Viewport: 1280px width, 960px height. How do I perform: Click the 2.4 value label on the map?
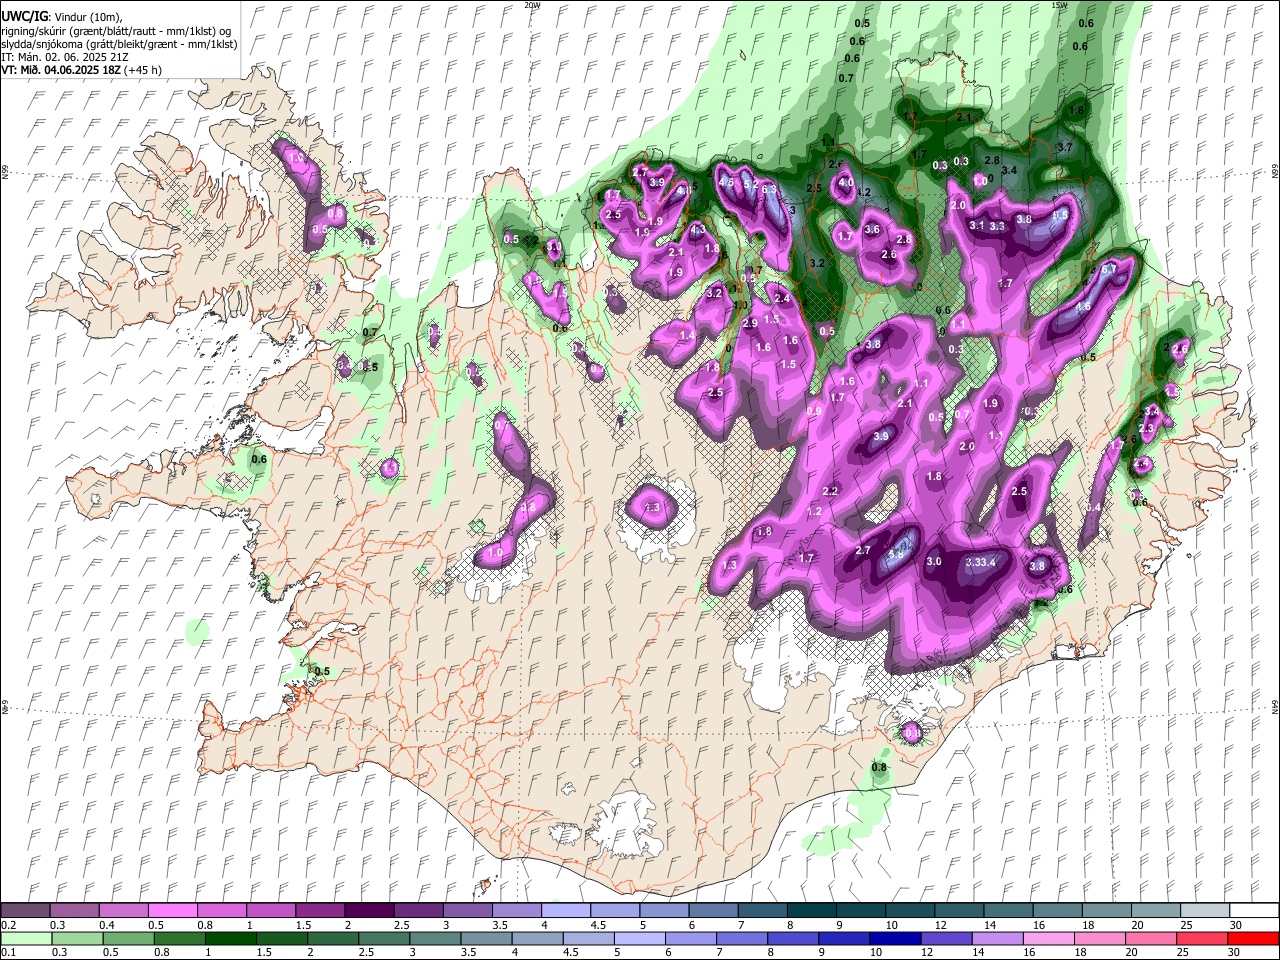(x=782, y=298)
